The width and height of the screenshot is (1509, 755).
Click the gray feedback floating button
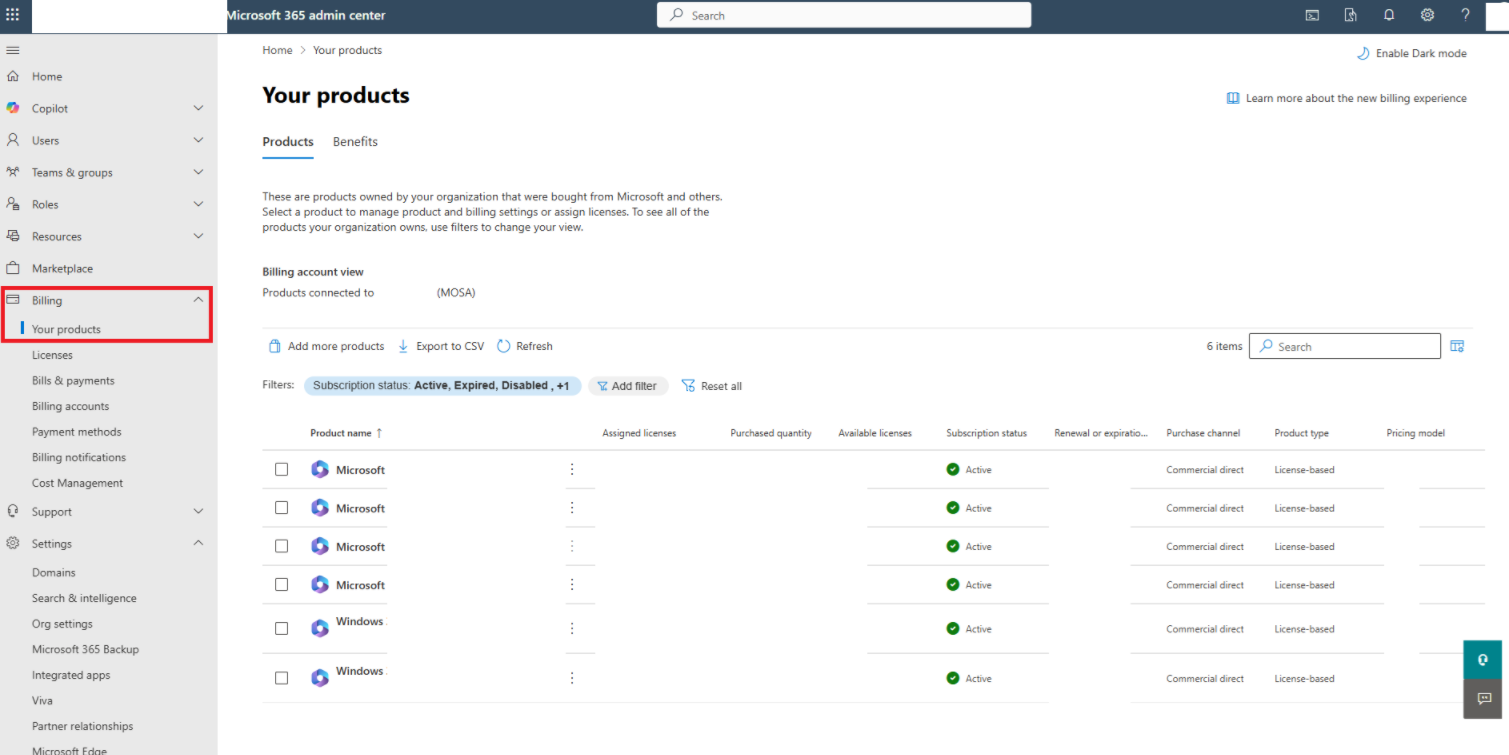pyautogui.click(x=1483, y=698)
